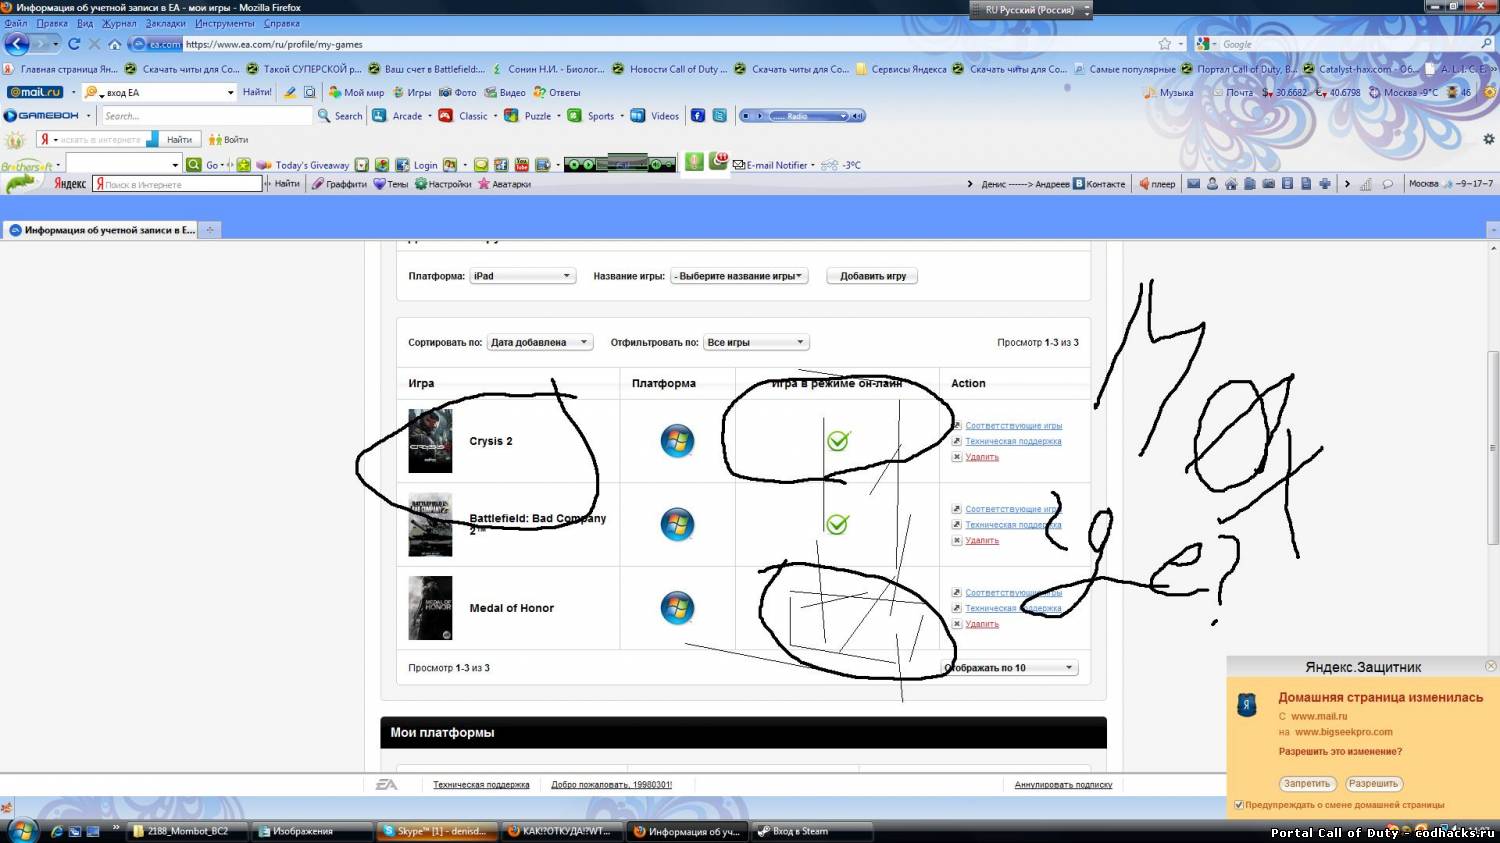Open the Все игры filter dropdown
The width and height of the screenshot is (1500, 843).
[x=756, y=342]
